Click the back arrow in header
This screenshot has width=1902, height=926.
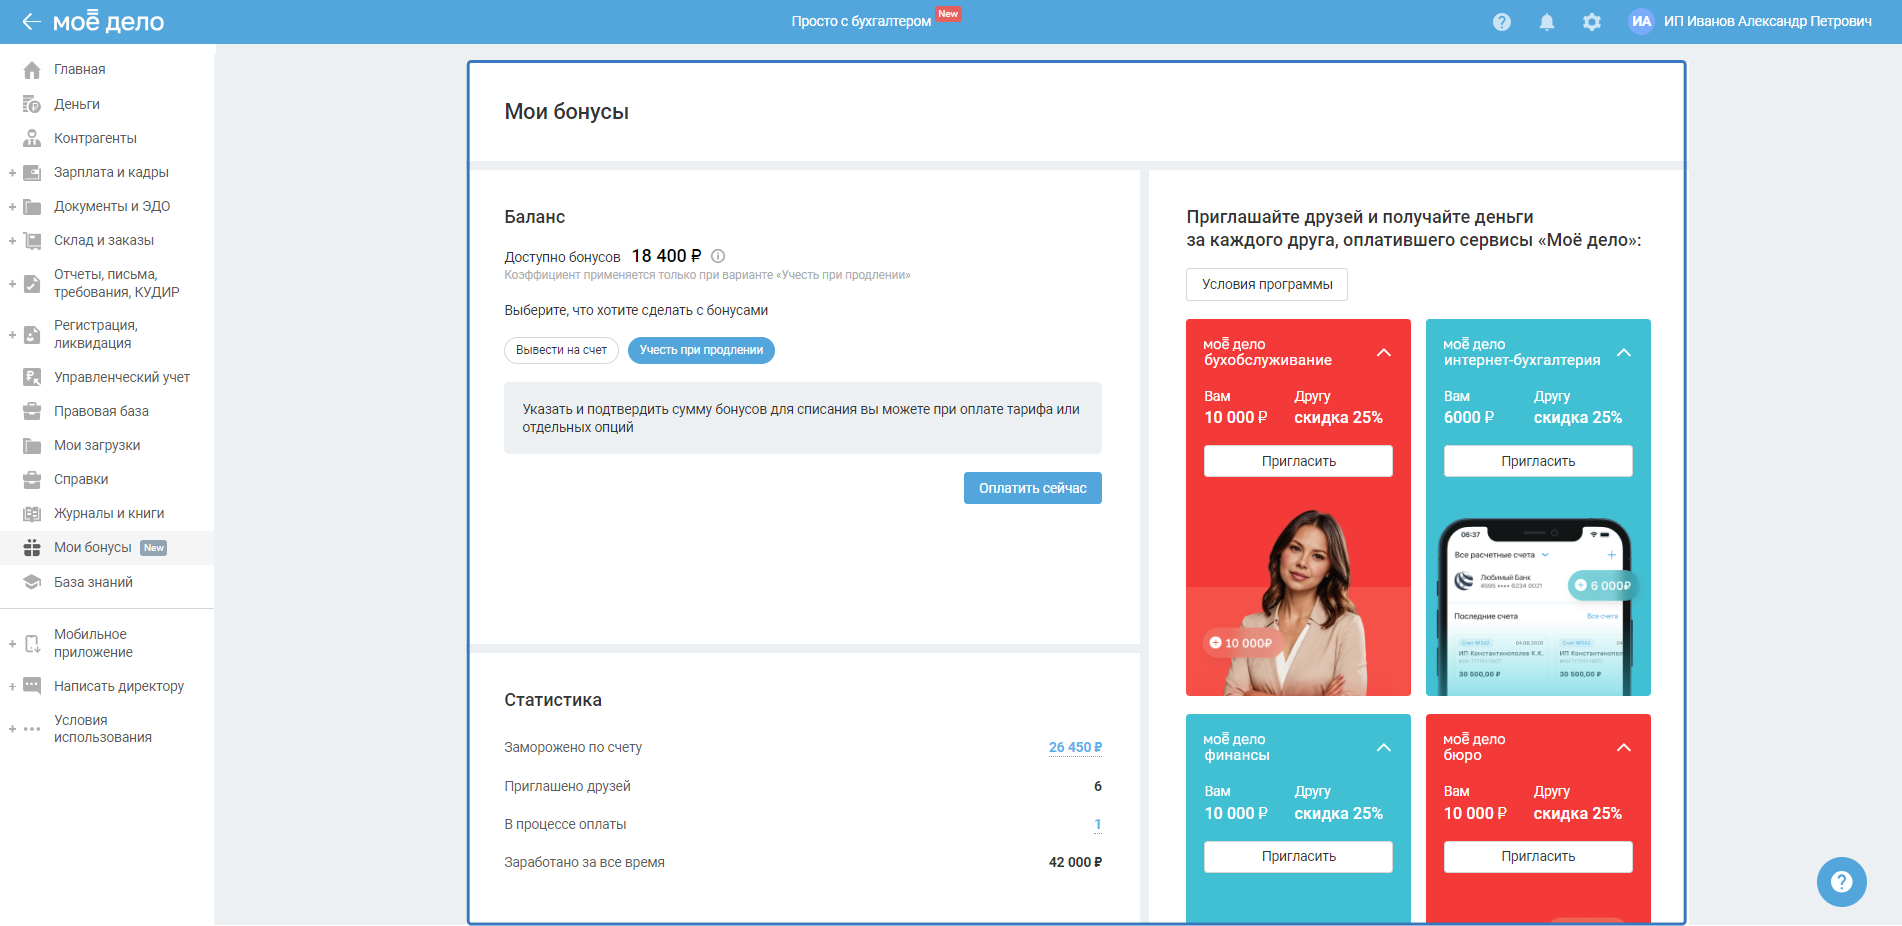pyautogui.click(x=31, y=21)
